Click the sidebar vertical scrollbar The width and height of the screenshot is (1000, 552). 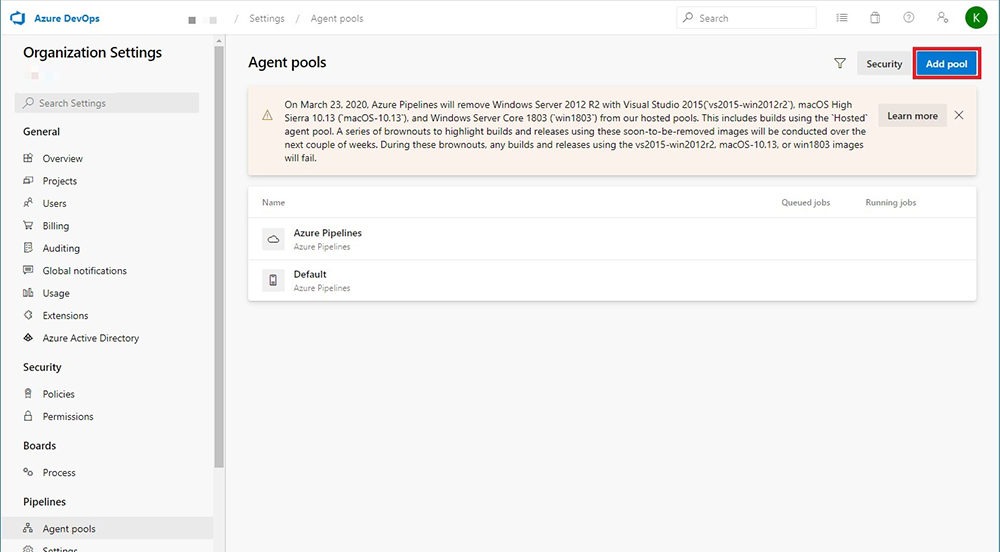(x=219, y=257)
